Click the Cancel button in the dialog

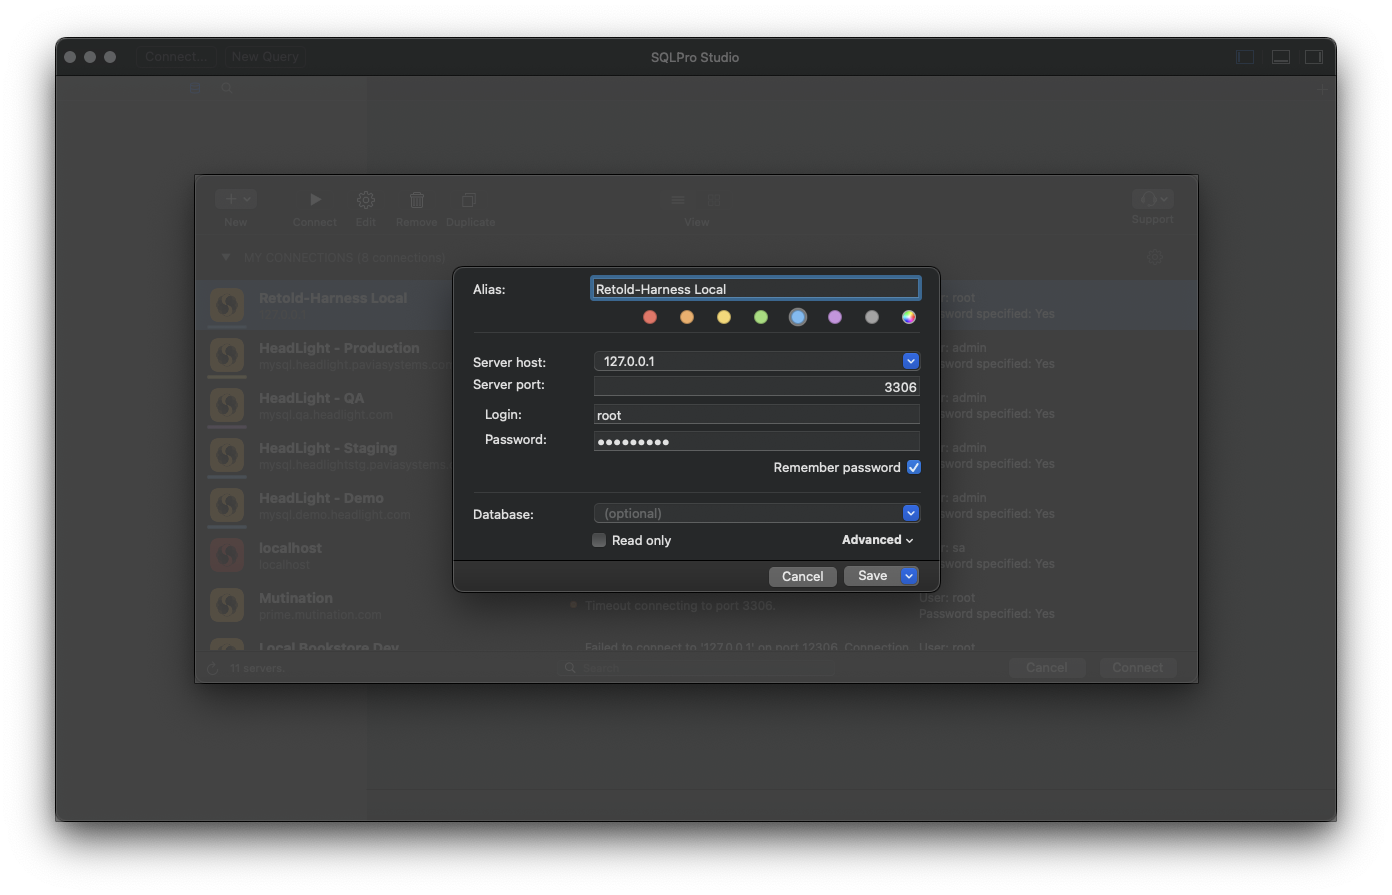(803, 576)
